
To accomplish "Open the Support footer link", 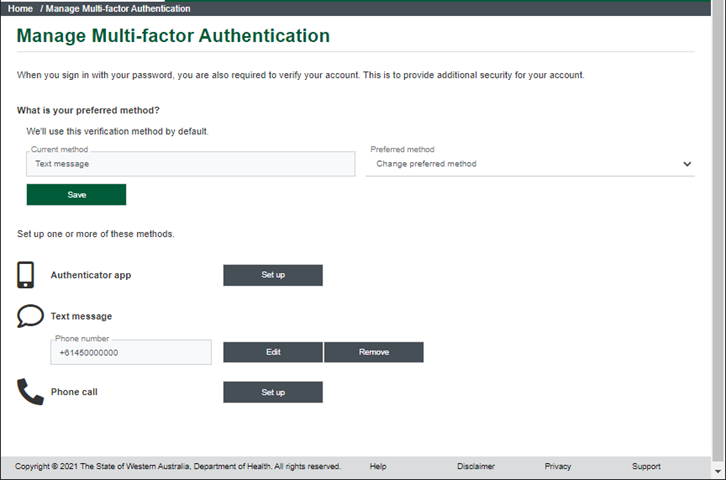I will pyautogui.click(x=646, y=466).
